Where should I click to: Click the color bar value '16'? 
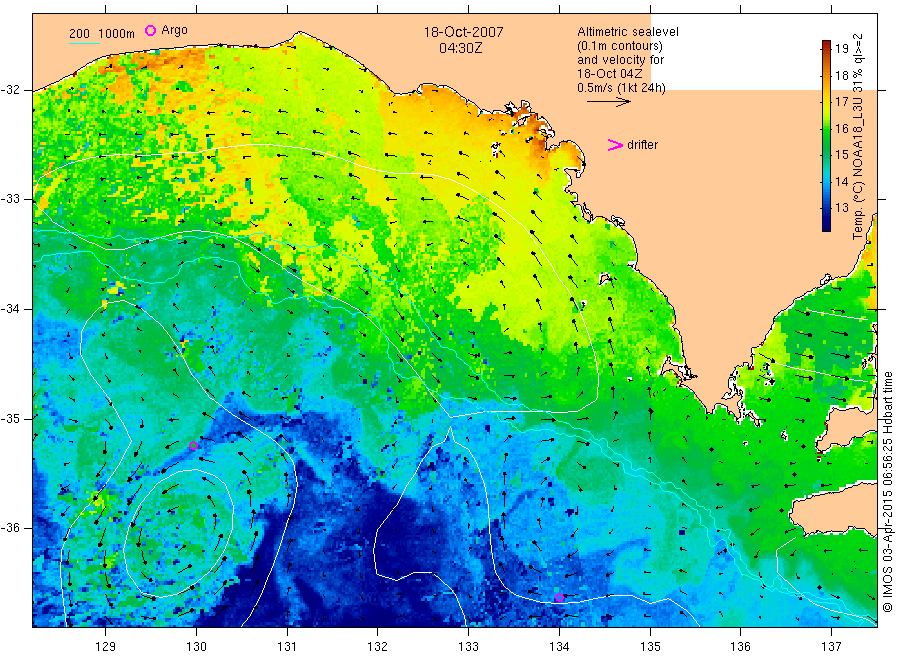pyautogui.click(x=841, y=128)
